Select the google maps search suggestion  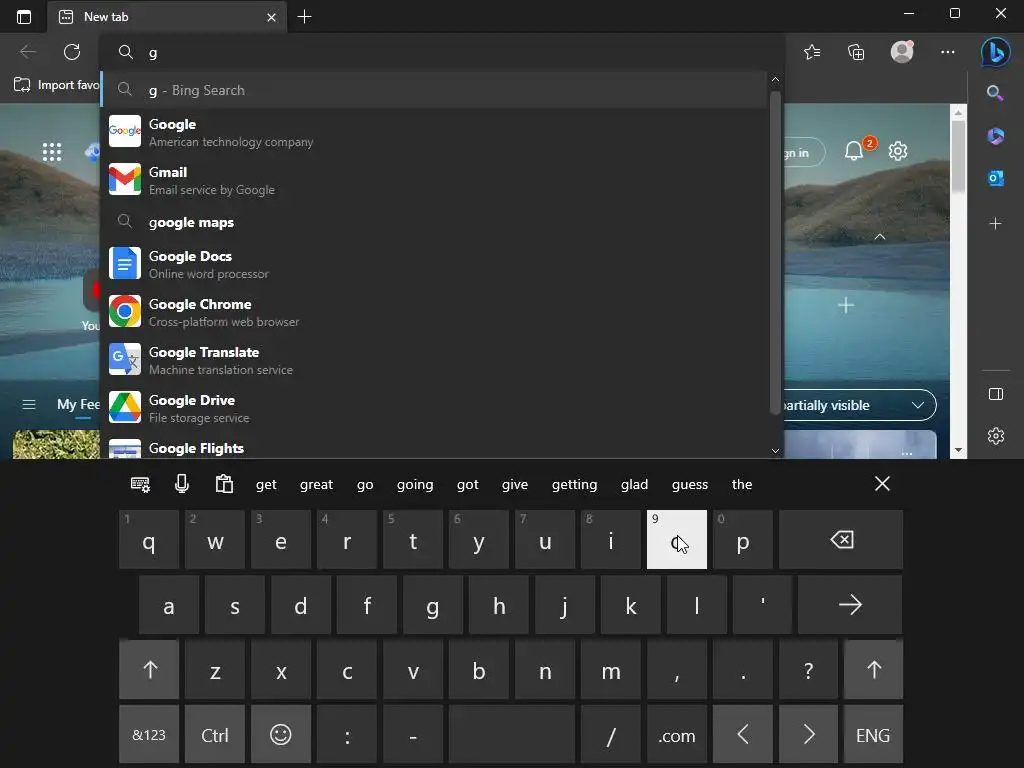435,223
